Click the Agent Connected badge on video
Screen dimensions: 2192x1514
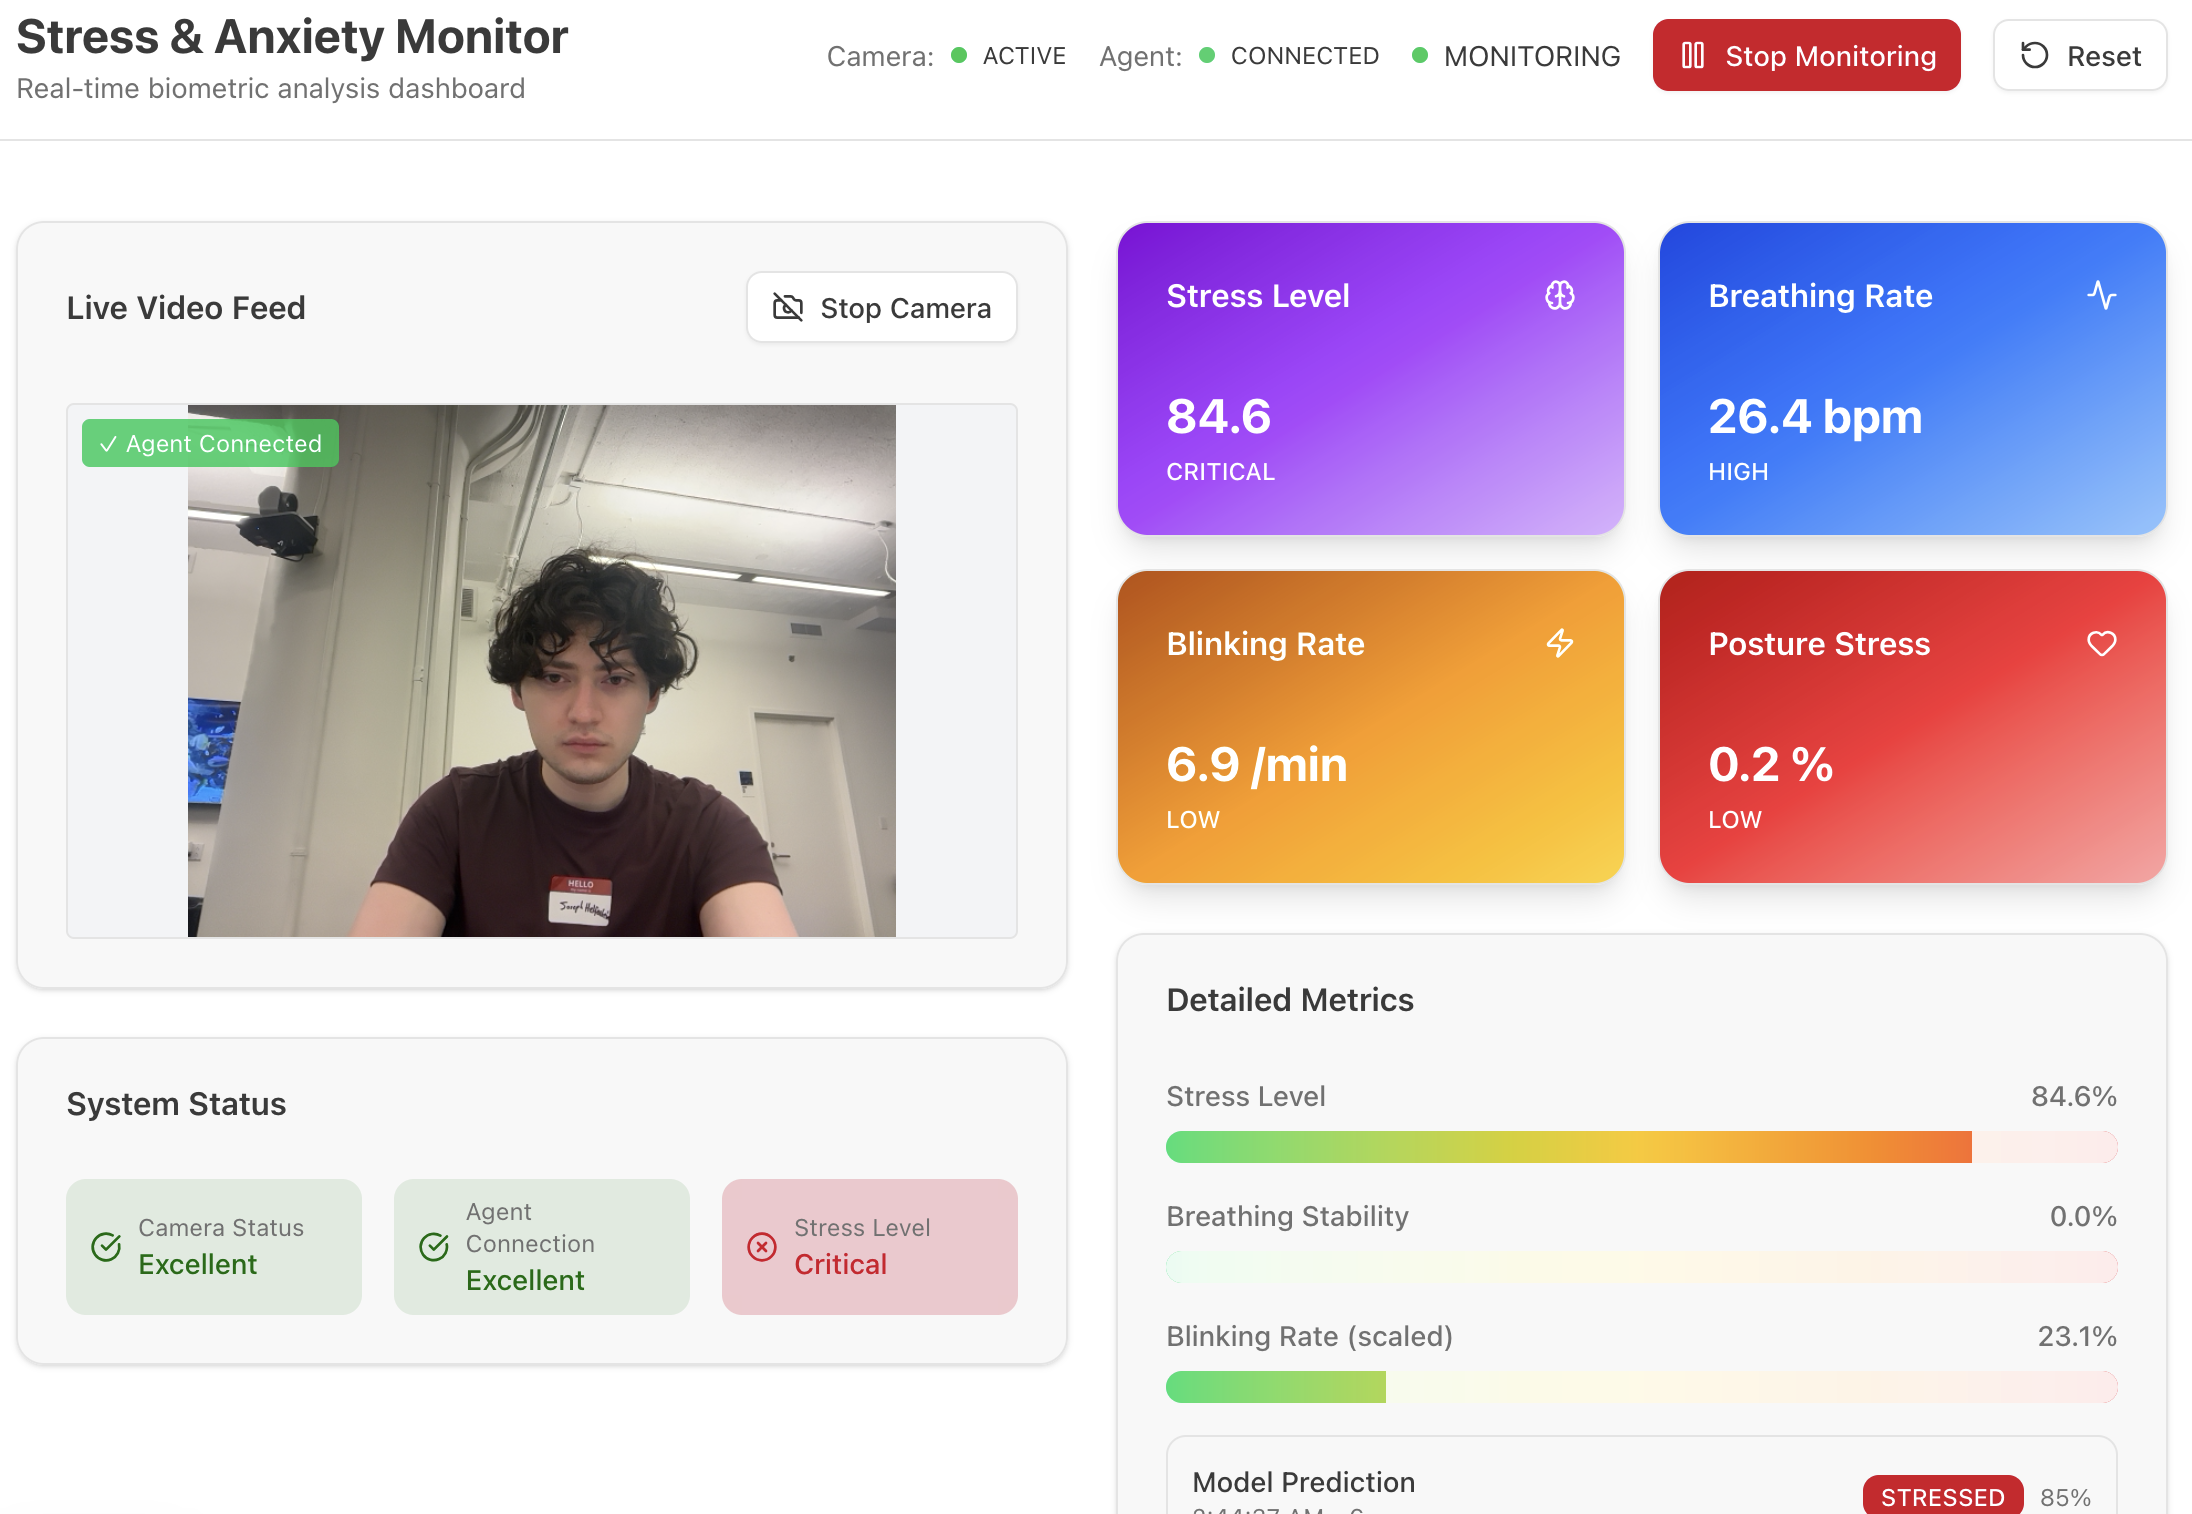[x=210, y=443]
